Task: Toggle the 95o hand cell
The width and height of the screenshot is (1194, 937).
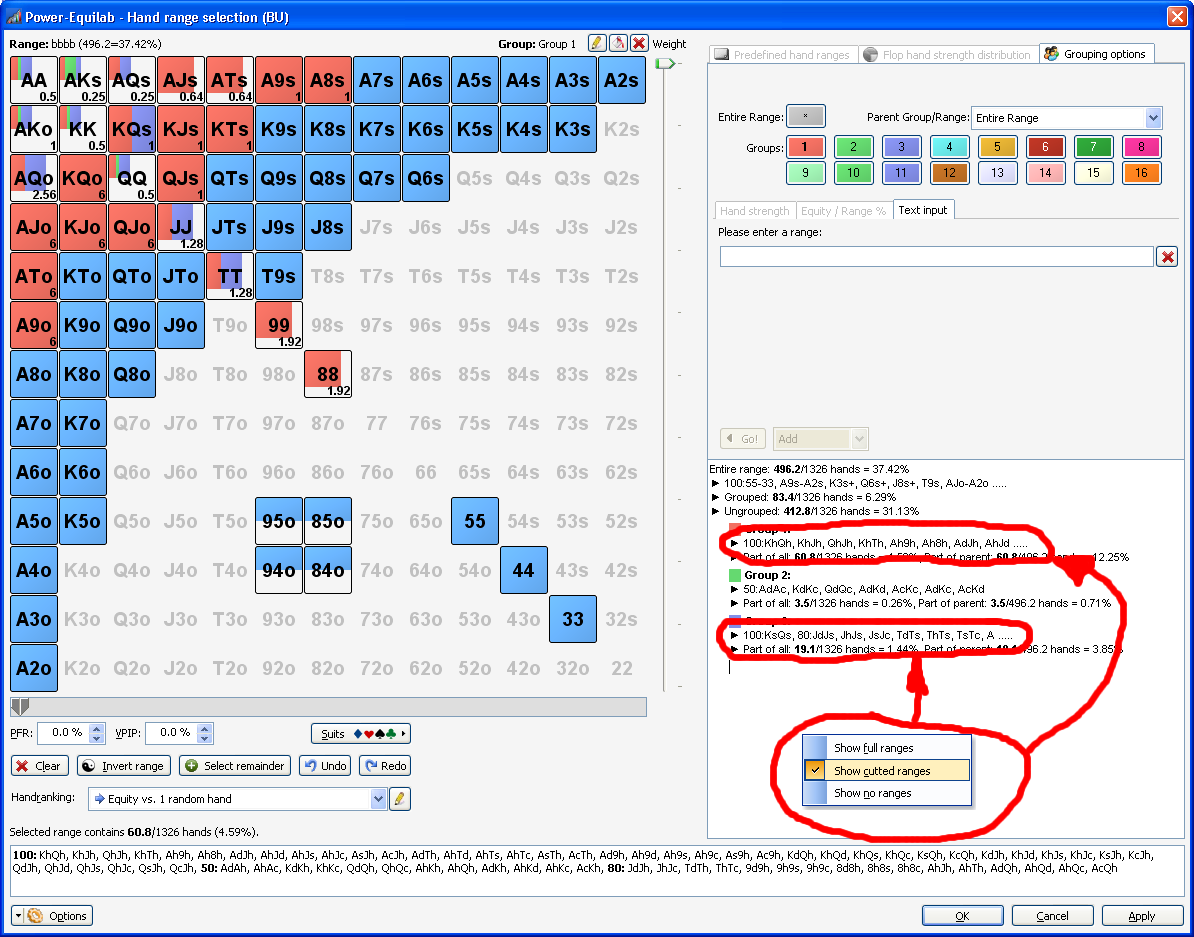Action: (x=279, y=521)
